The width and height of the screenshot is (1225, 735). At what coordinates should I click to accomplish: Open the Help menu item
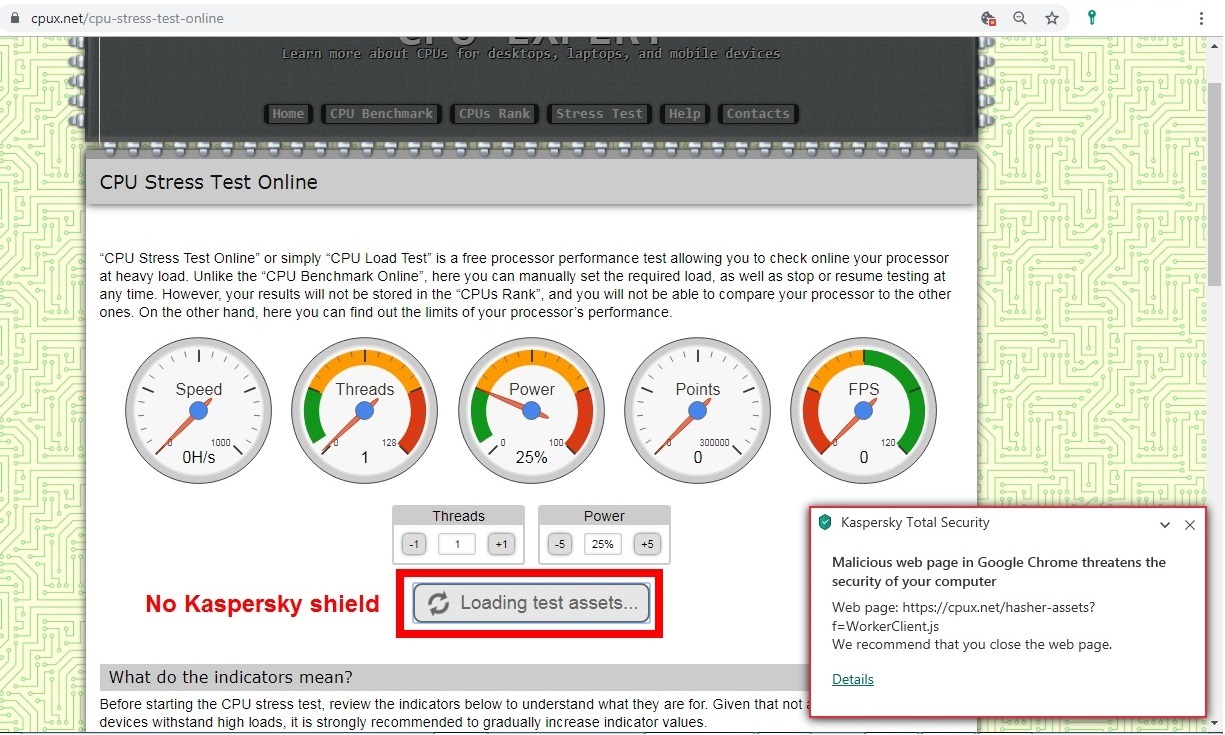(x=685, y=113)
